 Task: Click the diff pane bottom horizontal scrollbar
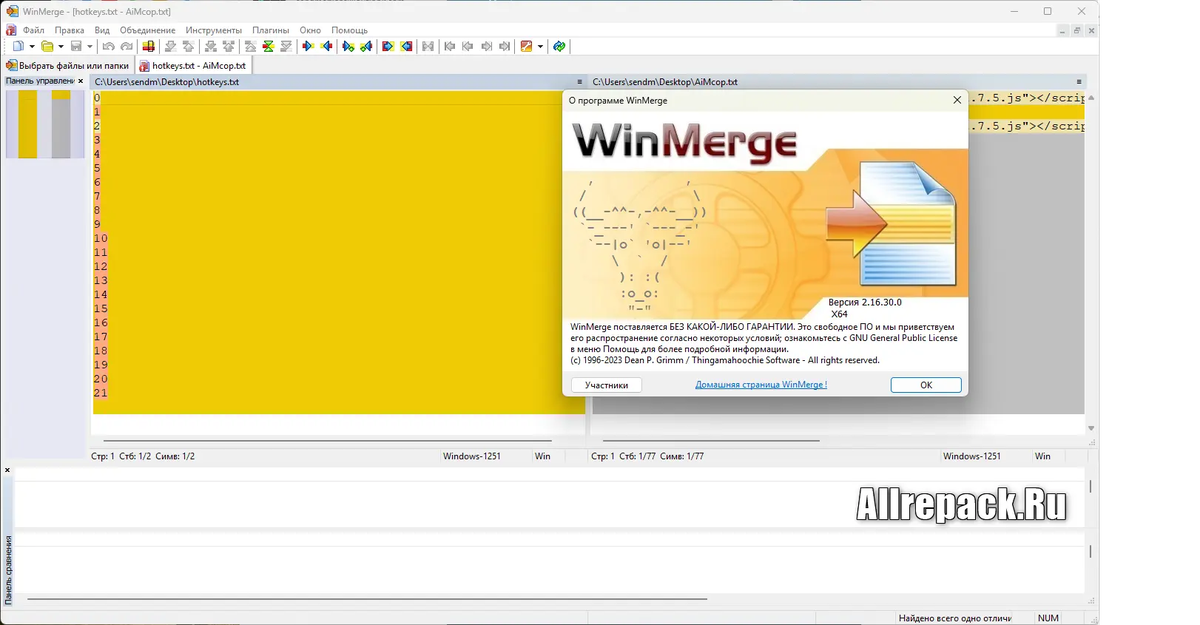point(367,599)
